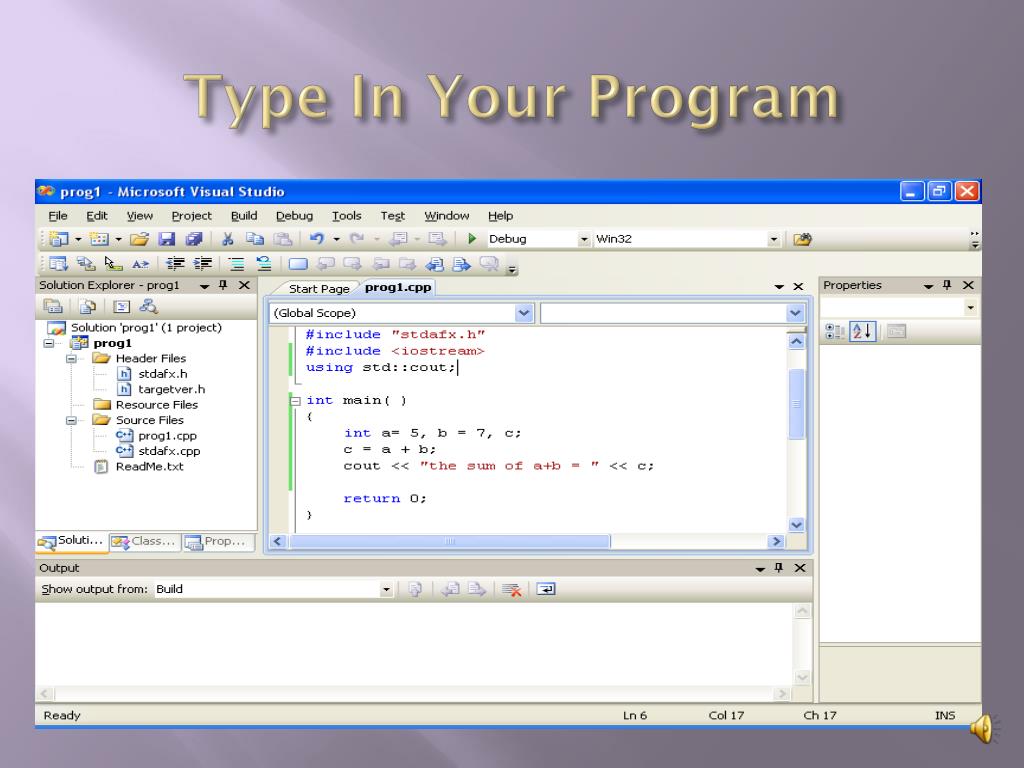Toggle auto-hide pin on Solution Explorer

pos(223,285)
